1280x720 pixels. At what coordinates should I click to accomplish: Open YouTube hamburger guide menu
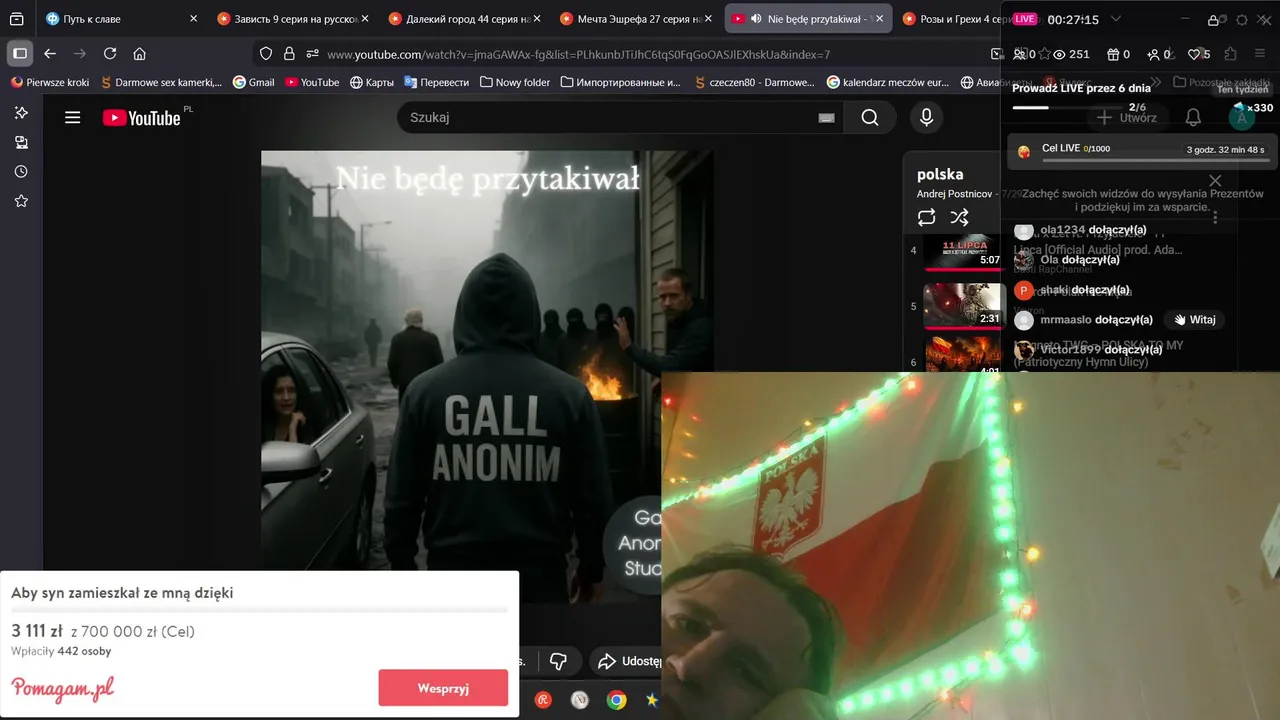click(x=72, y=118)
